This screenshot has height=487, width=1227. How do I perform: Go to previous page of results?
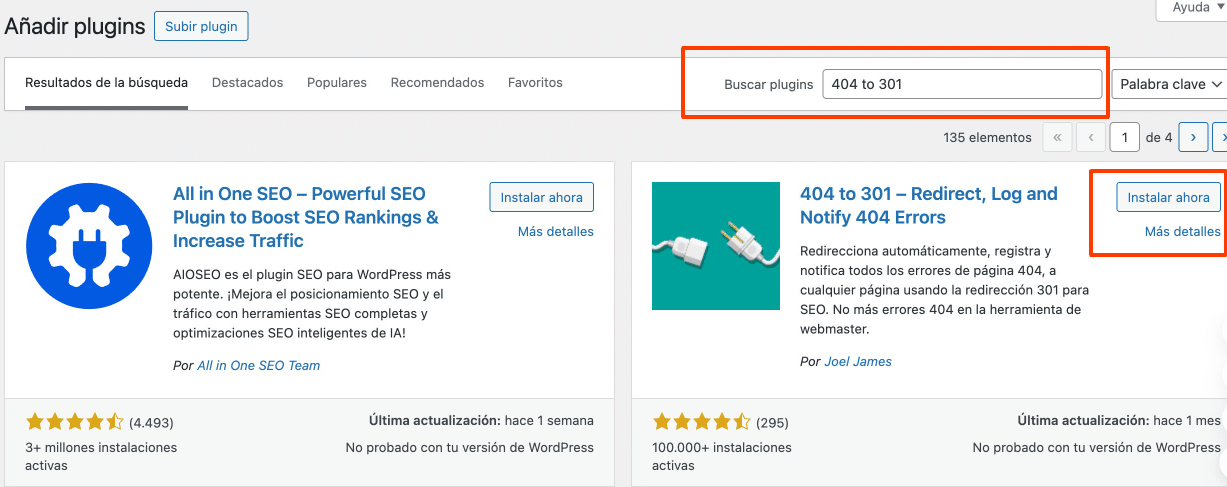pyautogui.click(x=1091, y=137)
